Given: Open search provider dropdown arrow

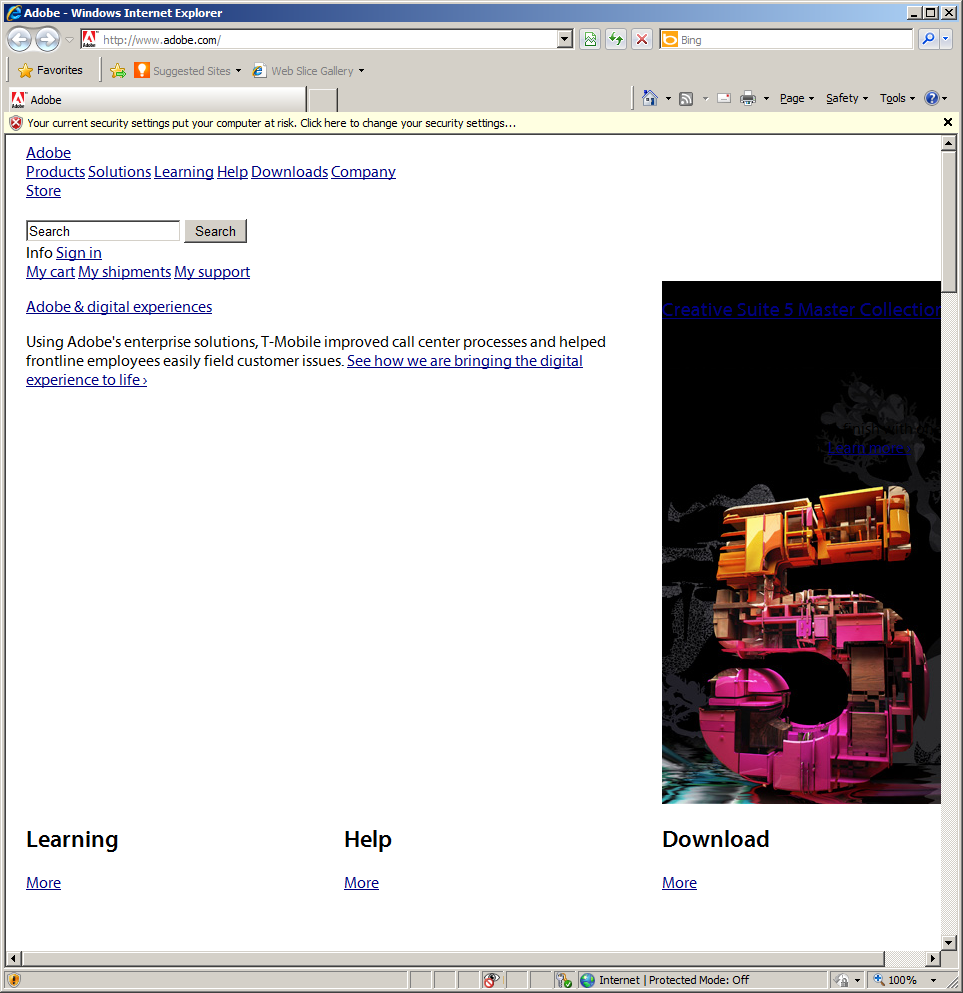Looking at the screenshot, I should point(945,39).
